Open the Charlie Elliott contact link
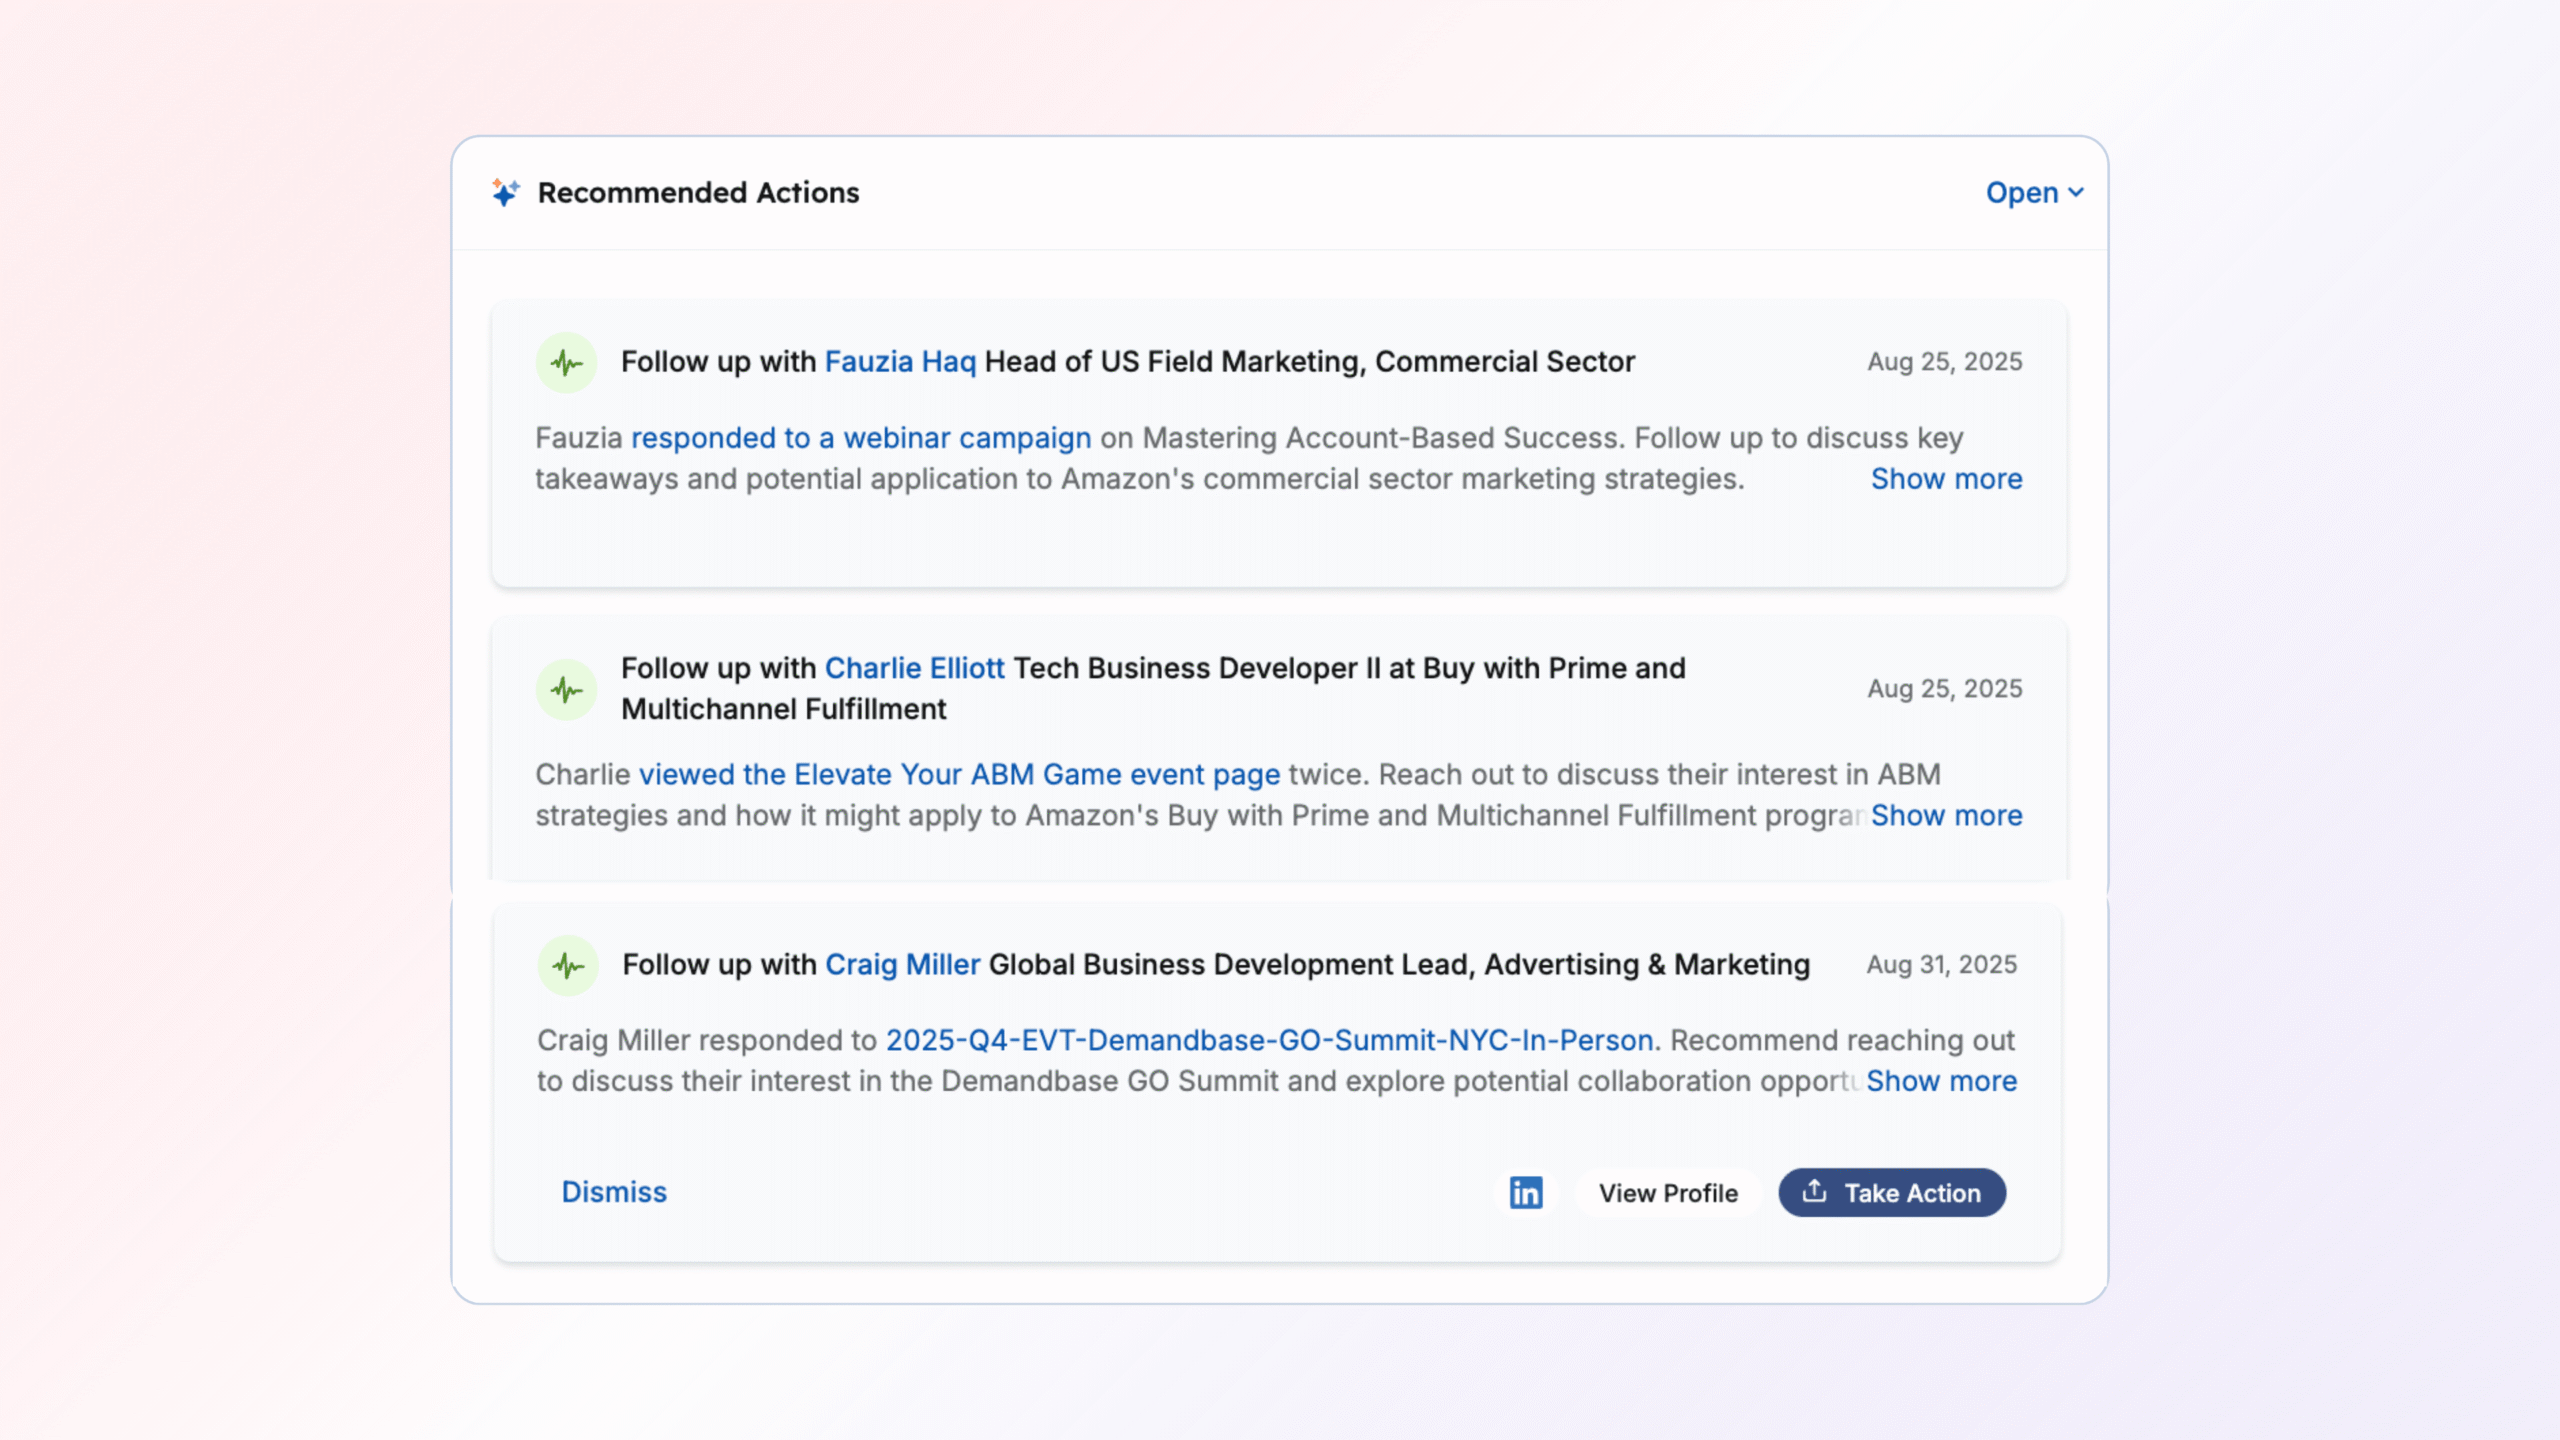 [914, 668]
